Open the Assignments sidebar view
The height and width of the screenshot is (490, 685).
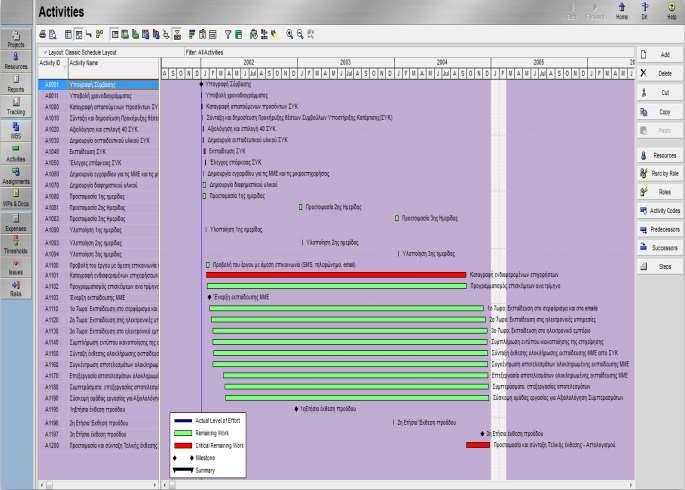pos(16,176)
